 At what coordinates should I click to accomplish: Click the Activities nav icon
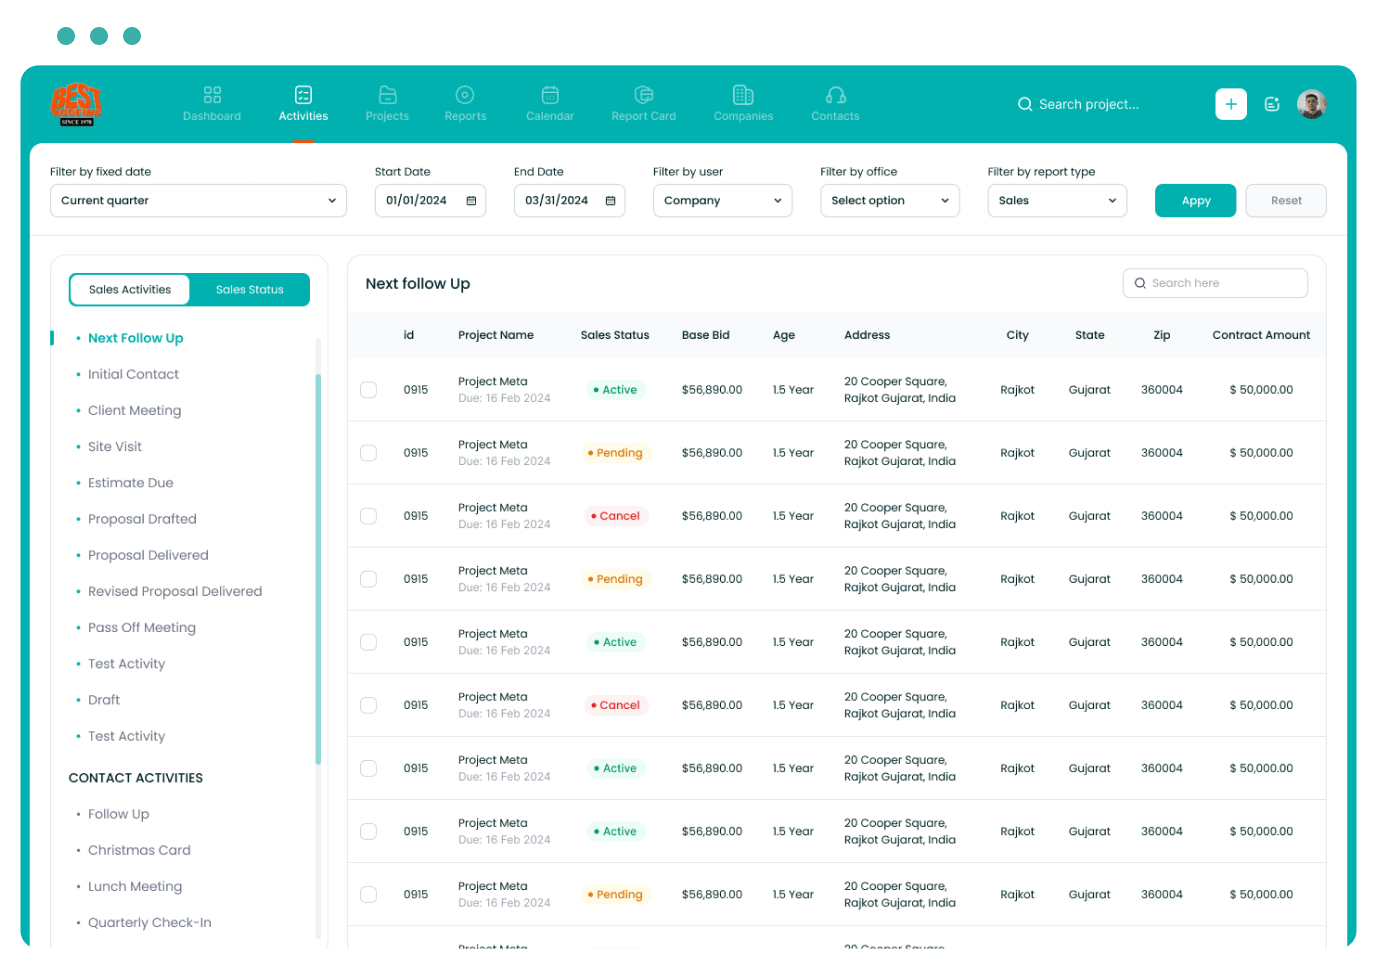pyautogui.click(x=303, y=95)
